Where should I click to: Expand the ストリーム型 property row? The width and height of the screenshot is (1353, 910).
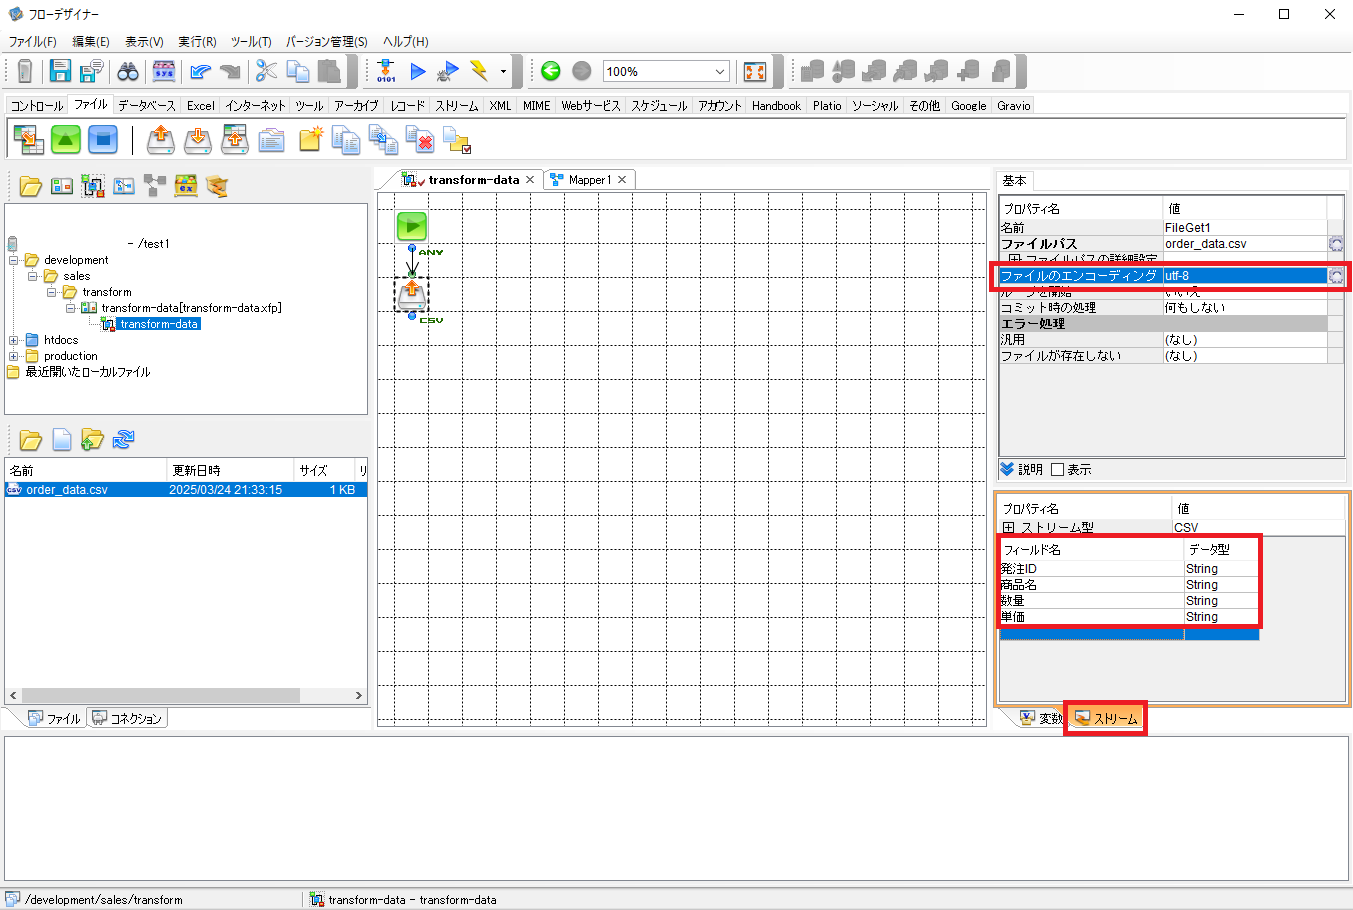point(1009,527)
